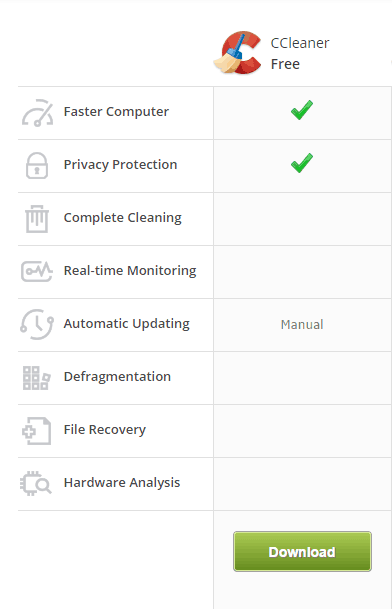Select the Manual updating text
The width and height of the screenshot is (392, 609).
(x=302, y=324)
